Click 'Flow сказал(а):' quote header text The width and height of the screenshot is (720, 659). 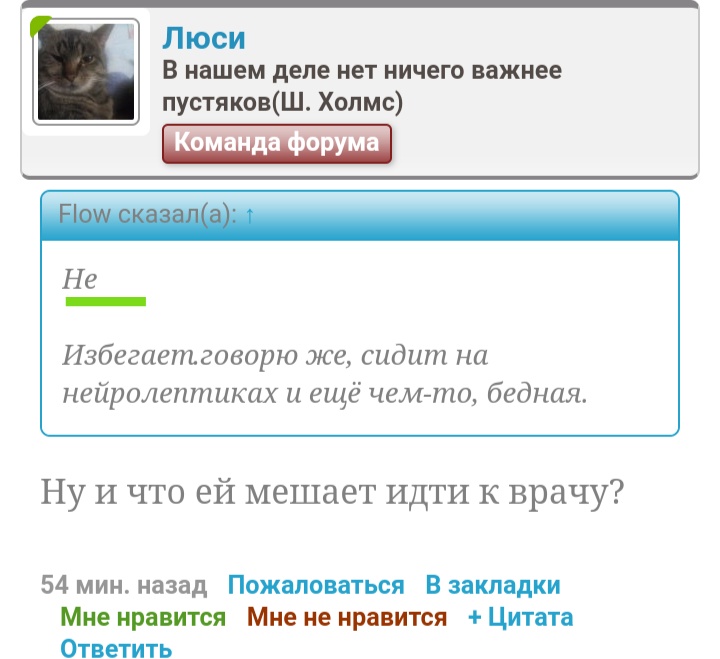[147, 214]
